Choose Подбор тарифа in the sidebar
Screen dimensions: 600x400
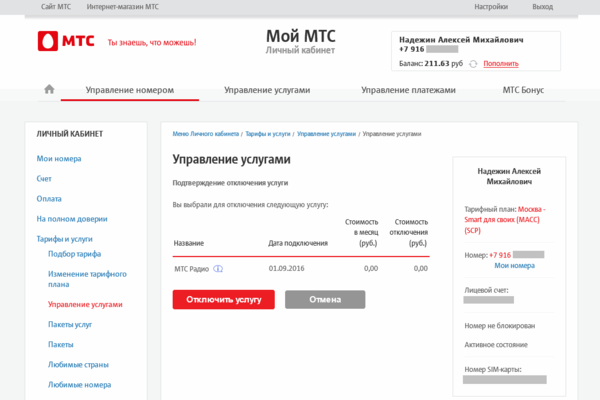pyautogui.click(x=75, y=254)
